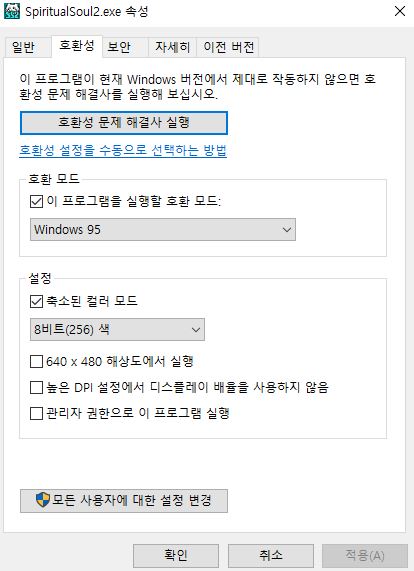Screen dimensions: 414x571
Task: Select the 자세히 tab
Action: click(172, 47)
